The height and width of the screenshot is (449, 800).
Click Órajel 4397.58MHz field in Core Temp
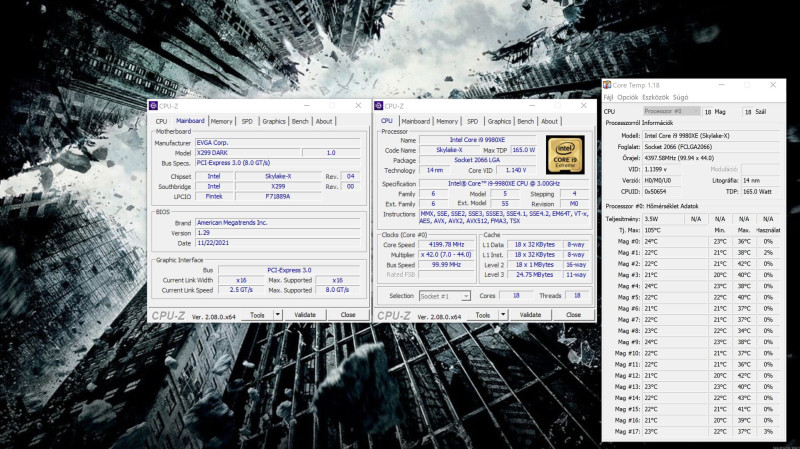click(711, 158)
